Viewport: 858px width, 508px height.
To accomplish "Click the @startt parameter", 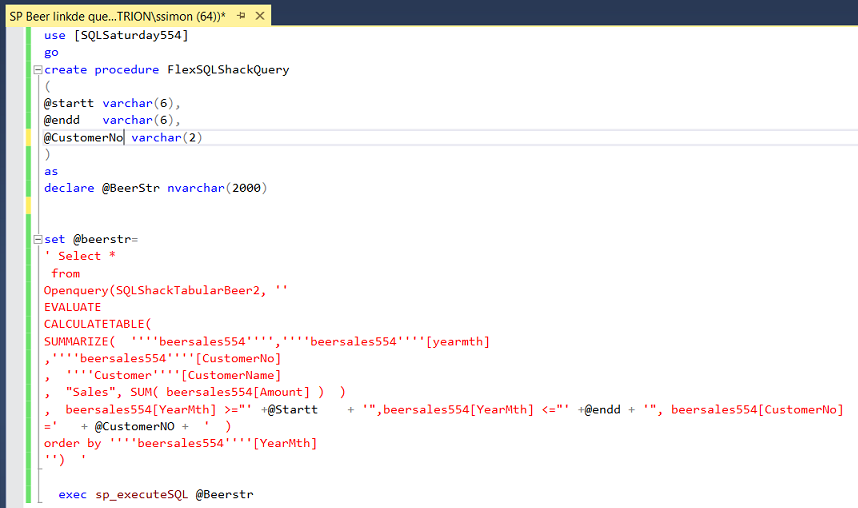I will point(69,103).
